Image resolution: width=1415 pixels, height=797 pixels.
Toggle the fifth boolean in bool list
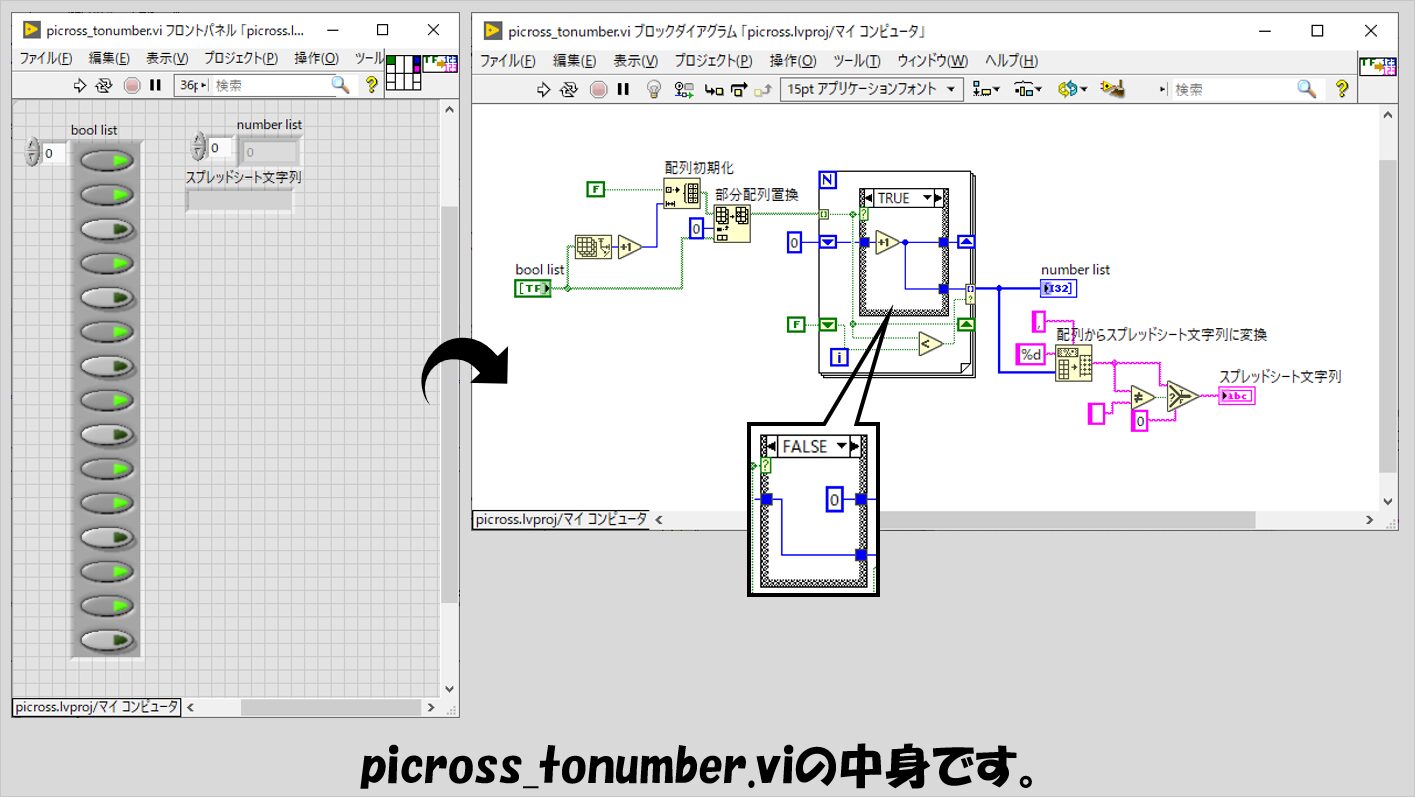(x=107, y=297)
